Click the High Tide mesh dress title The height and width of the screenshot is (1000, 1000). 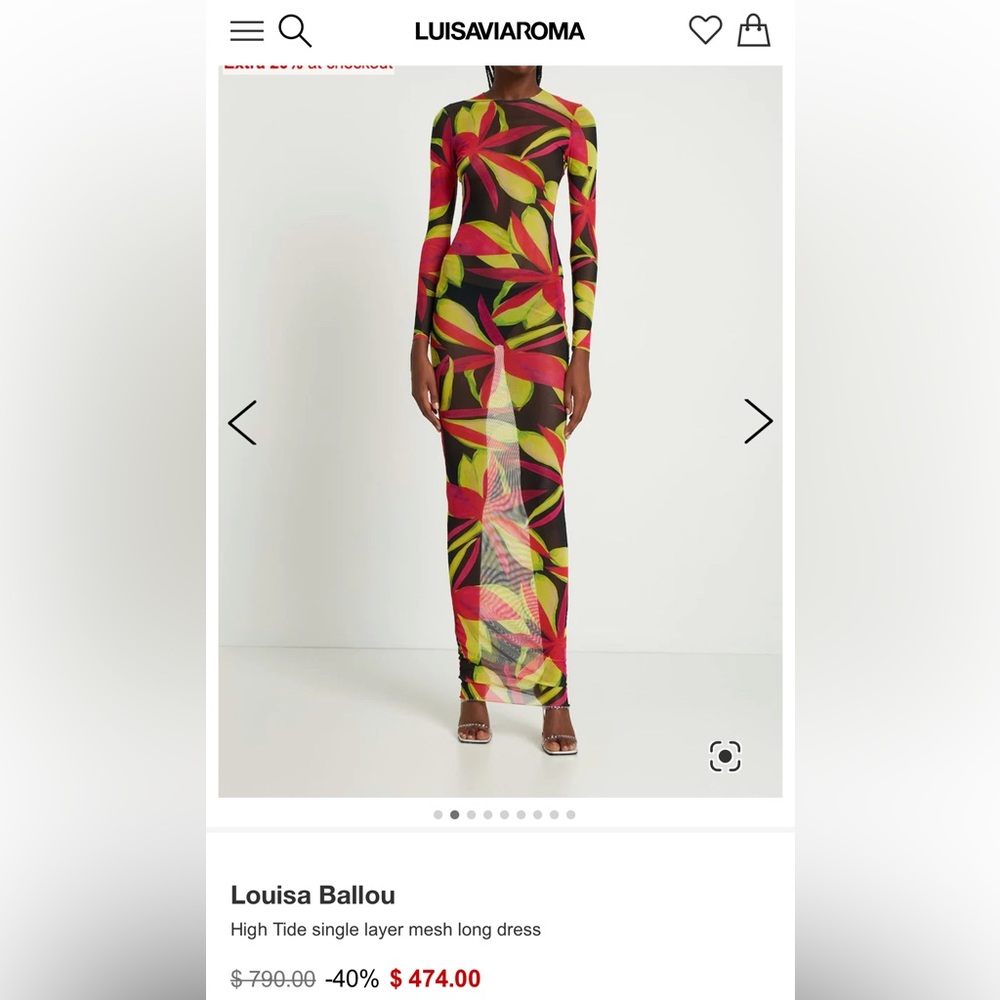[385, 929]
